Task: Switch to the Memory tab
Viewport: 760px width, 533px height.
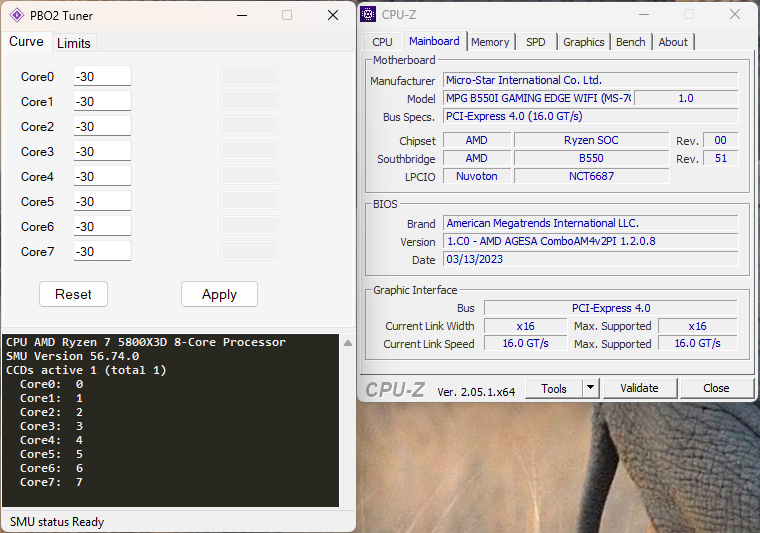Action: (490, 42)
